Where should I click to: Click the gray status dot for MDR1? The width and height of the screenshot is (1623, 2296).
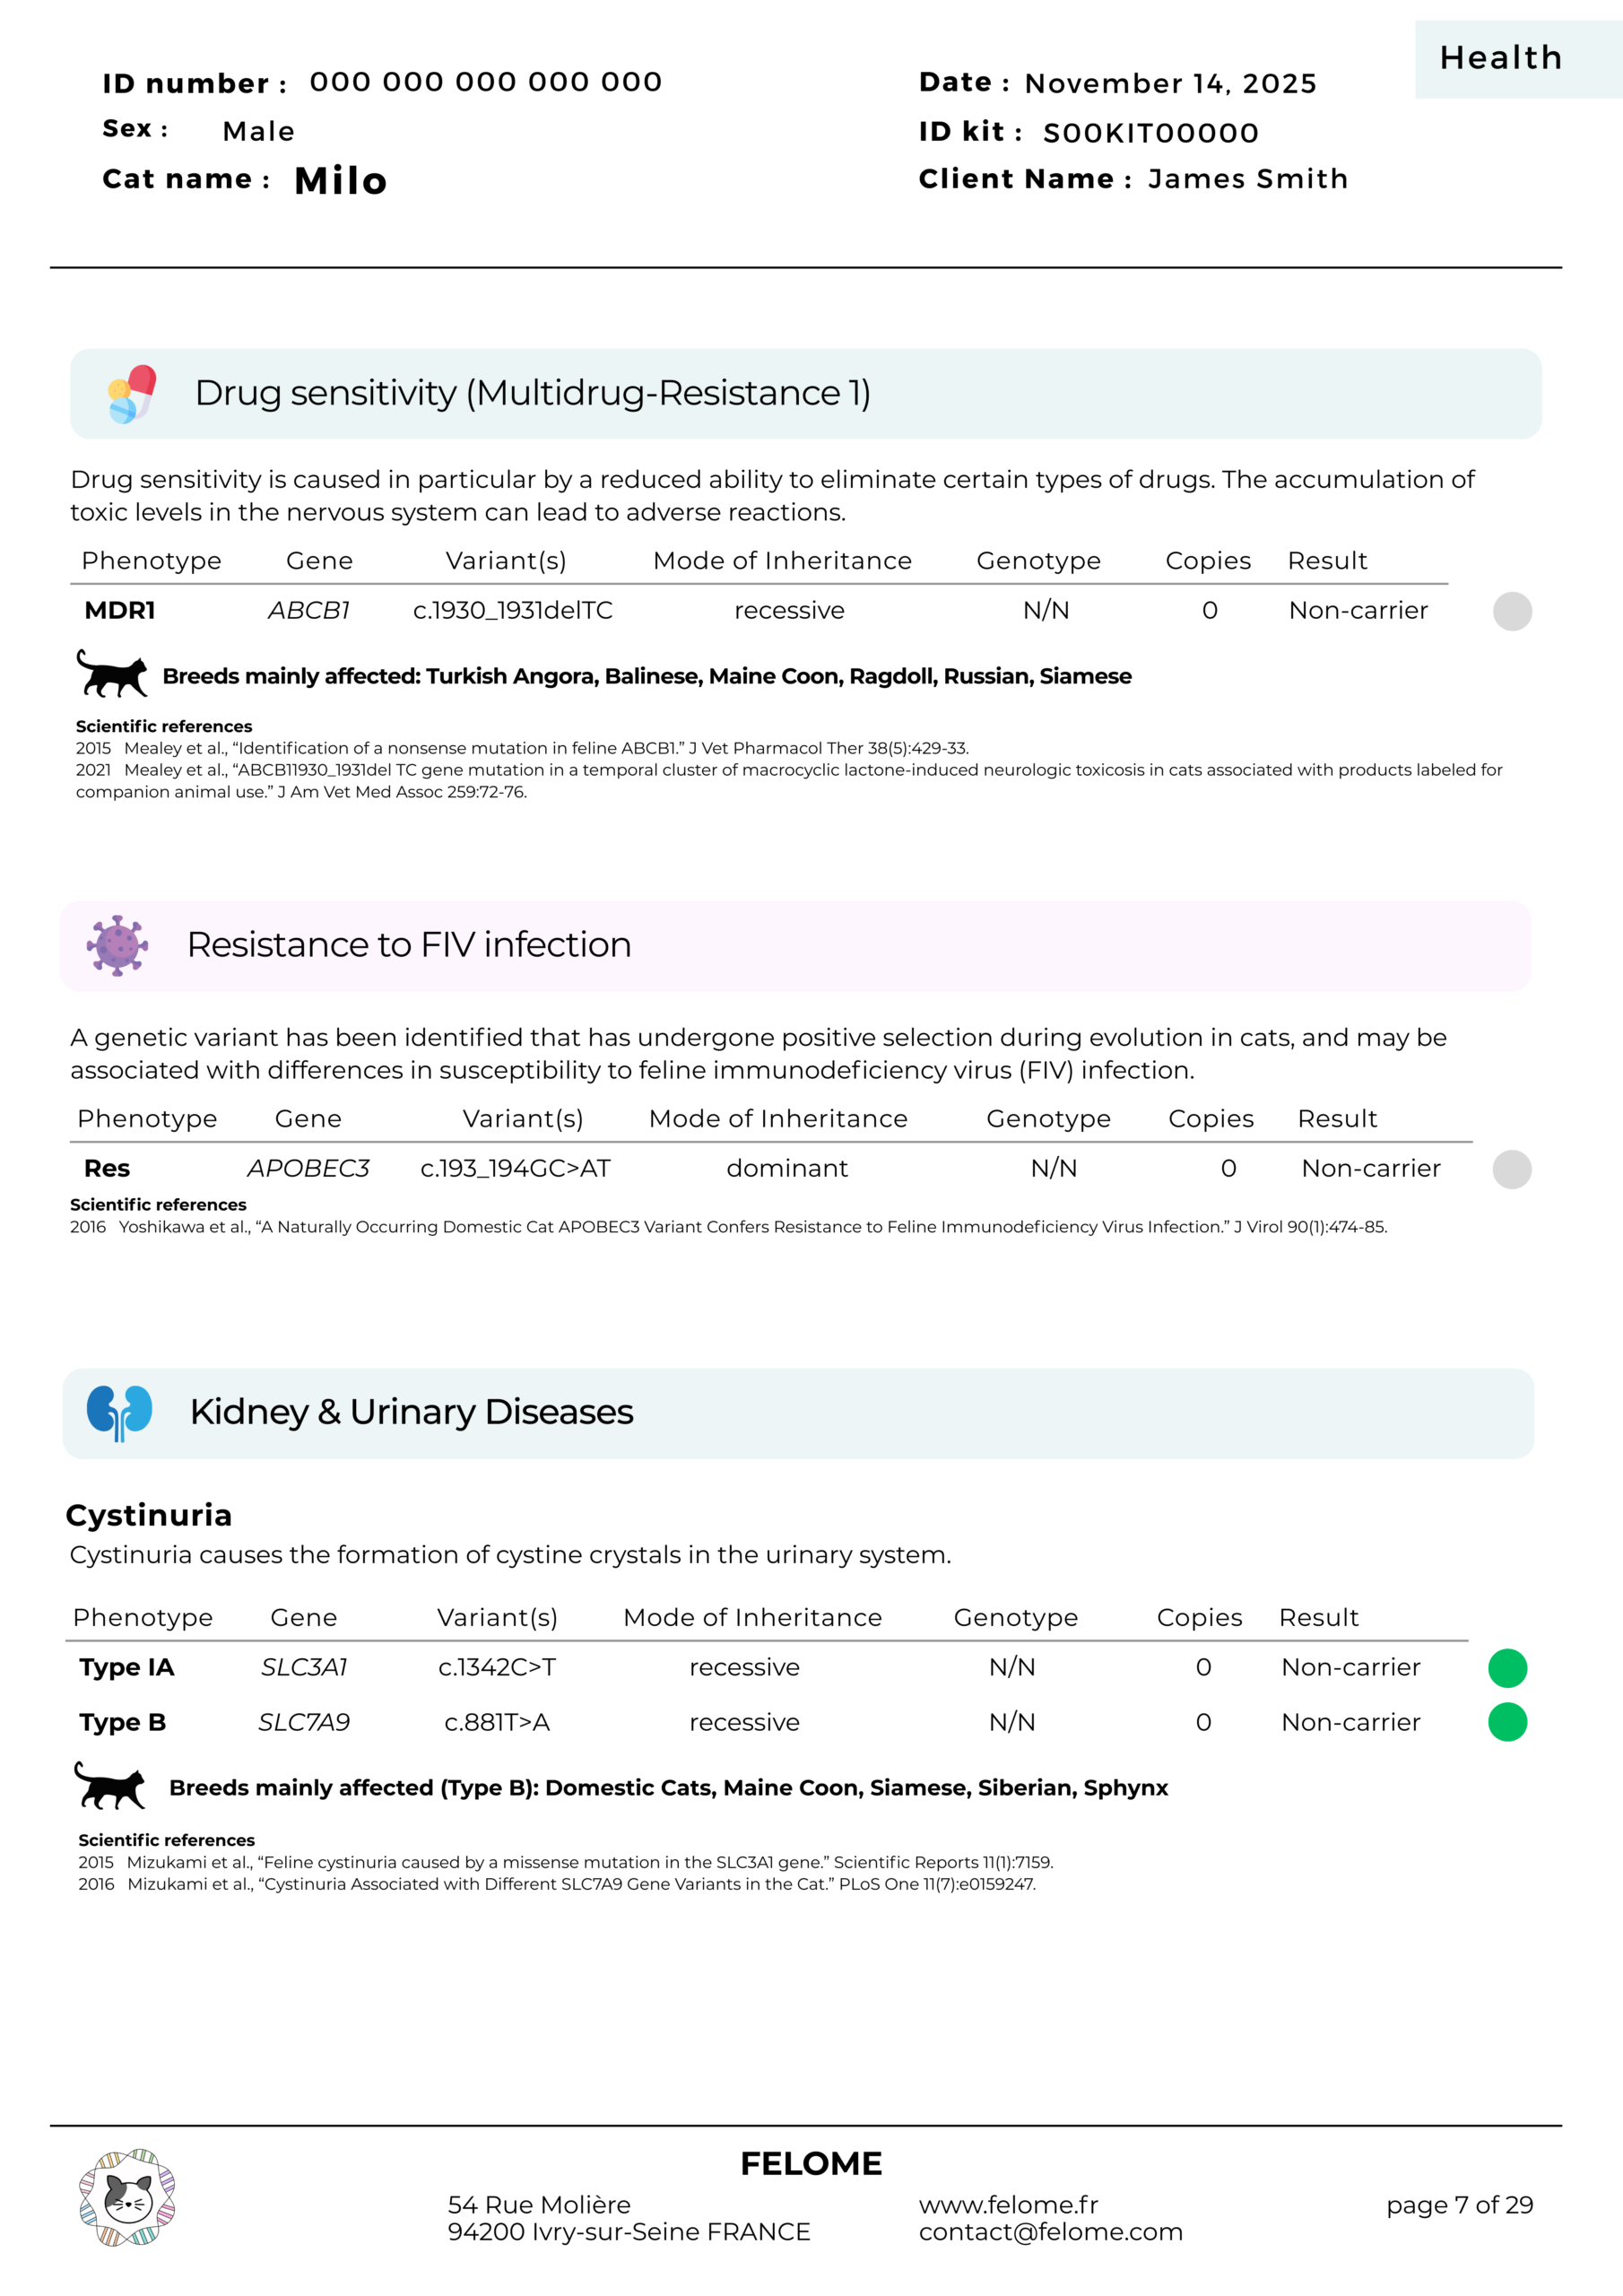(1512, 611)
